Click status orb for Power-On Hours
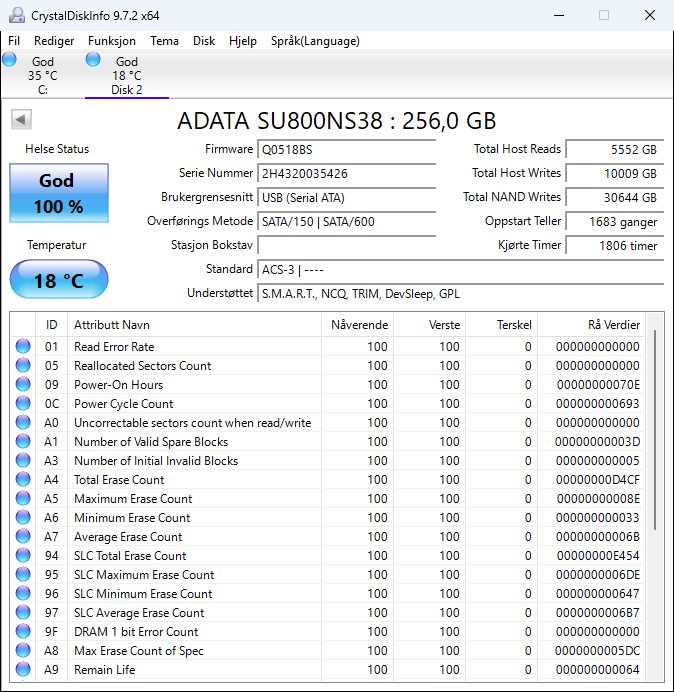Image resolution: width=674 pixels, height=692 pixels. 23,384
